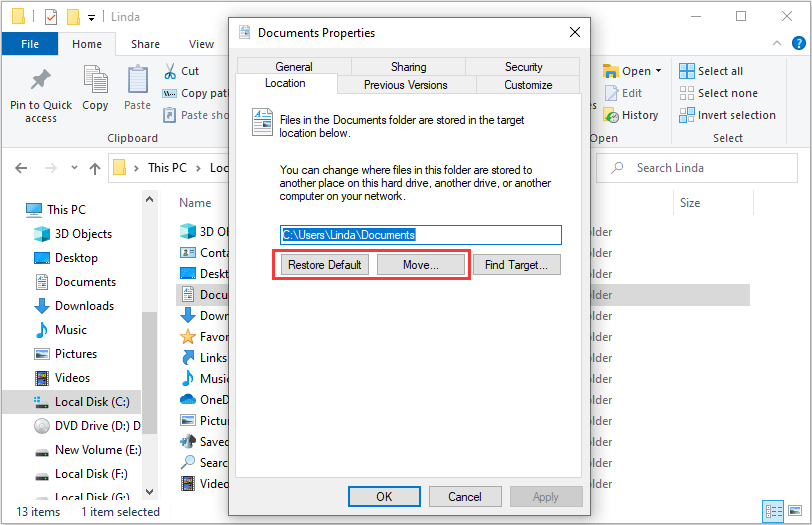Viewport: 812px width, 525px height.
Task: Open the File menu in Explorer
Action: pos(30,44)
